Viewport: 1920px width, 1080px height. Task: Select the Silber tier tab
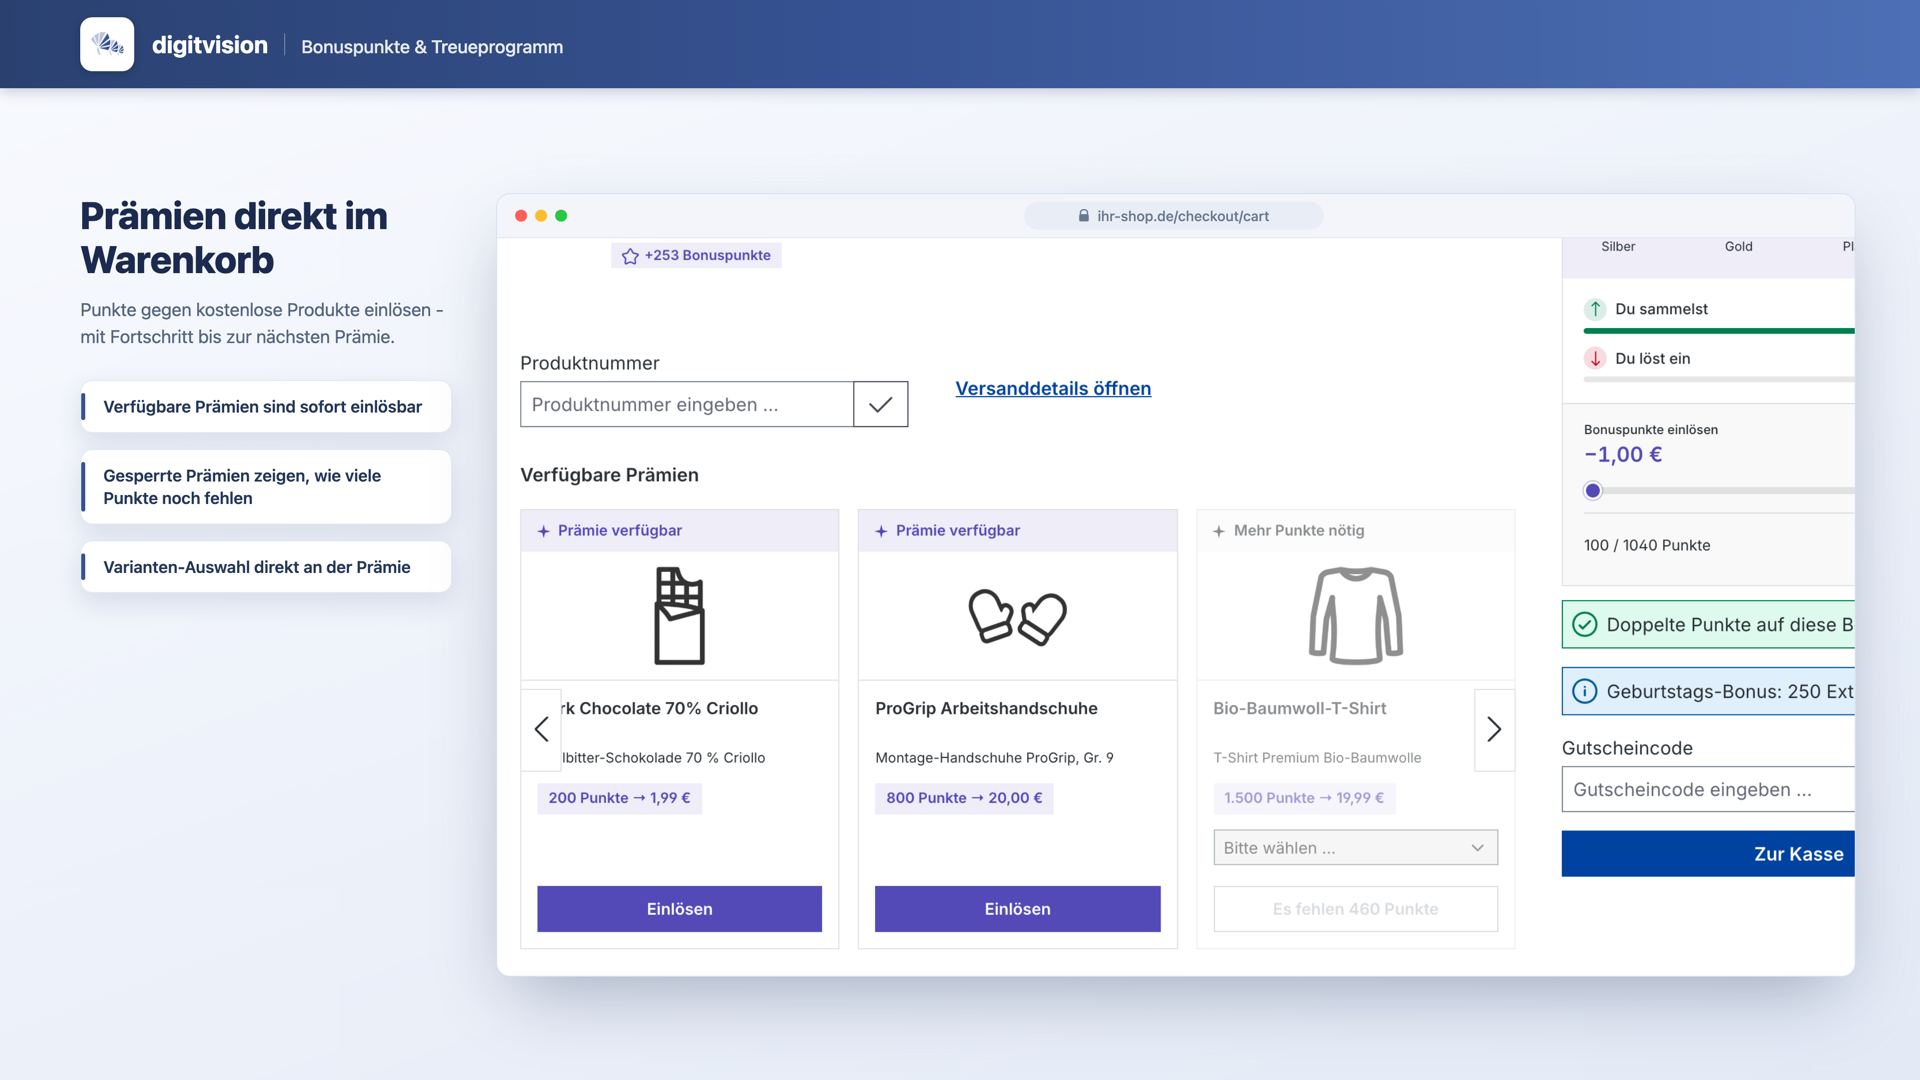[x=1618, y=246]
